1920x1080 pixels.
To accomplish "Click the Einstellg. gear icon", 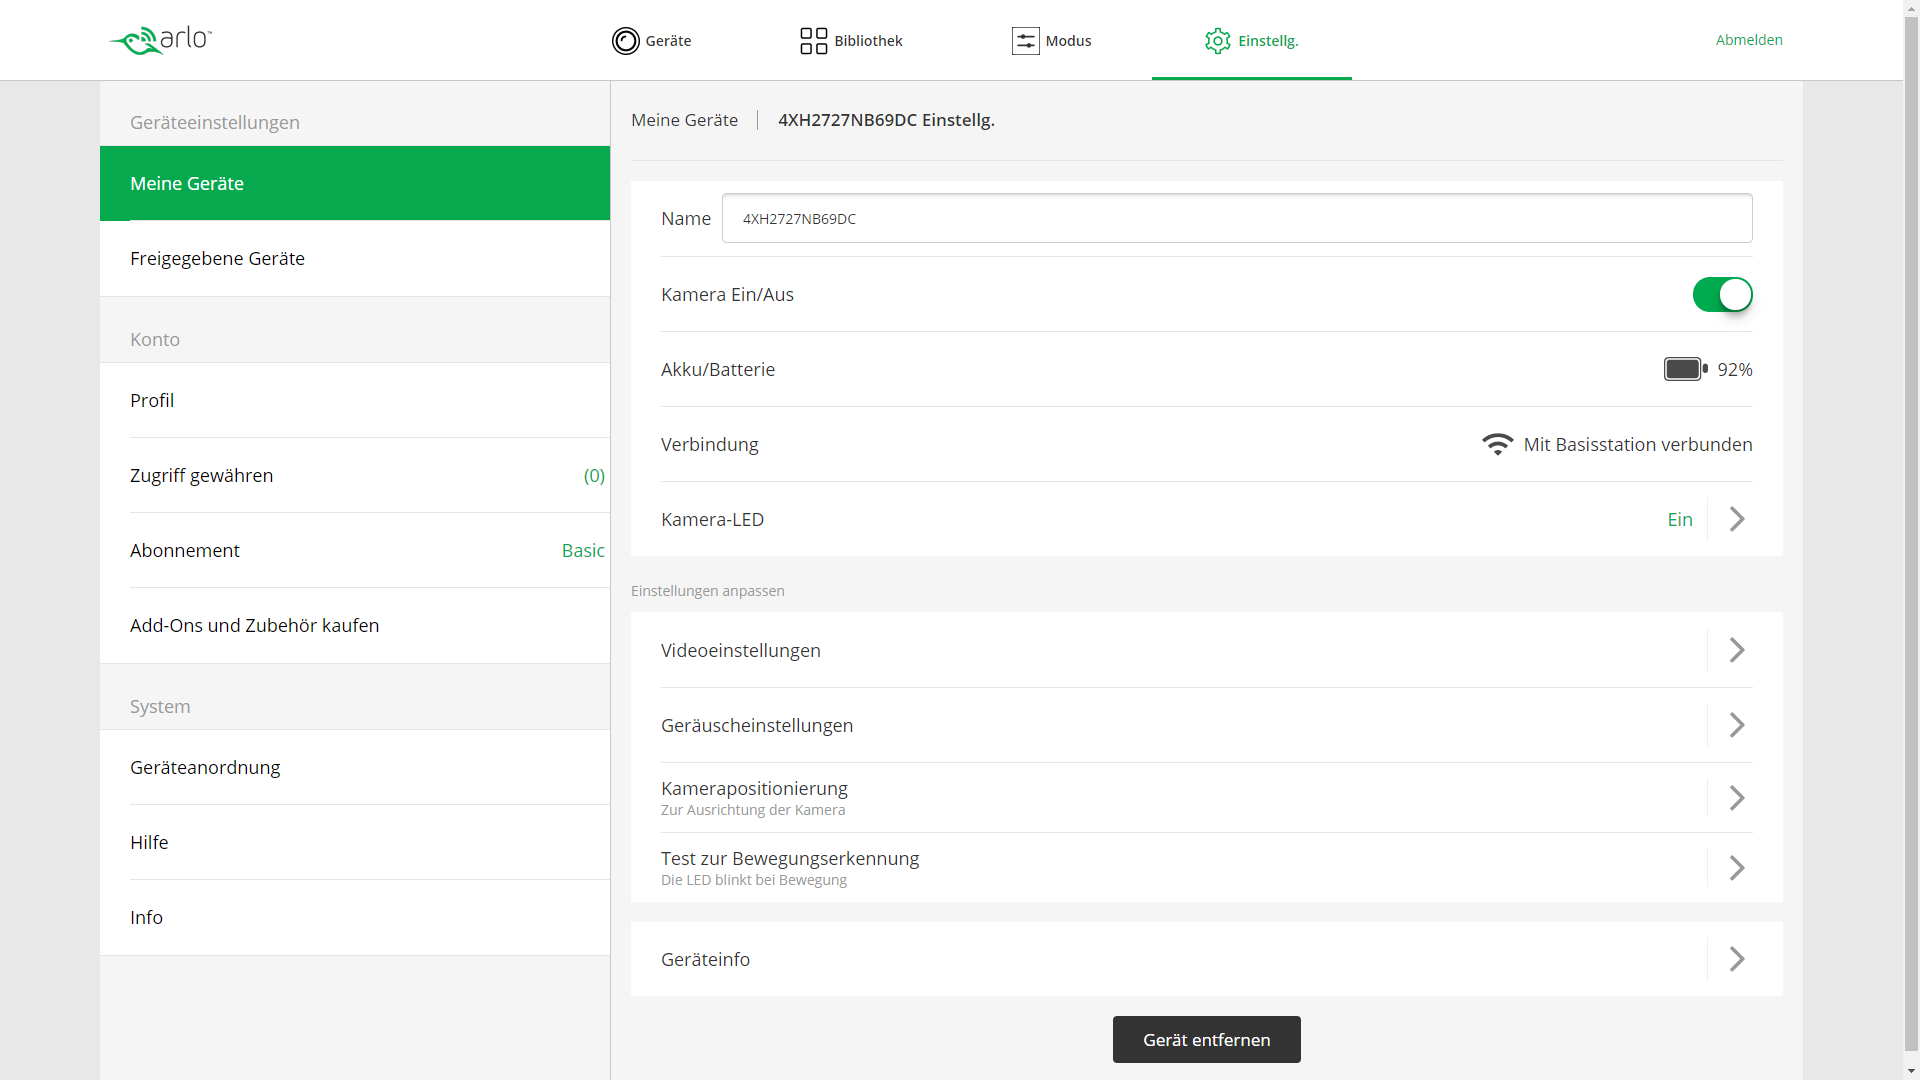I will click(x=1217, y=41).
